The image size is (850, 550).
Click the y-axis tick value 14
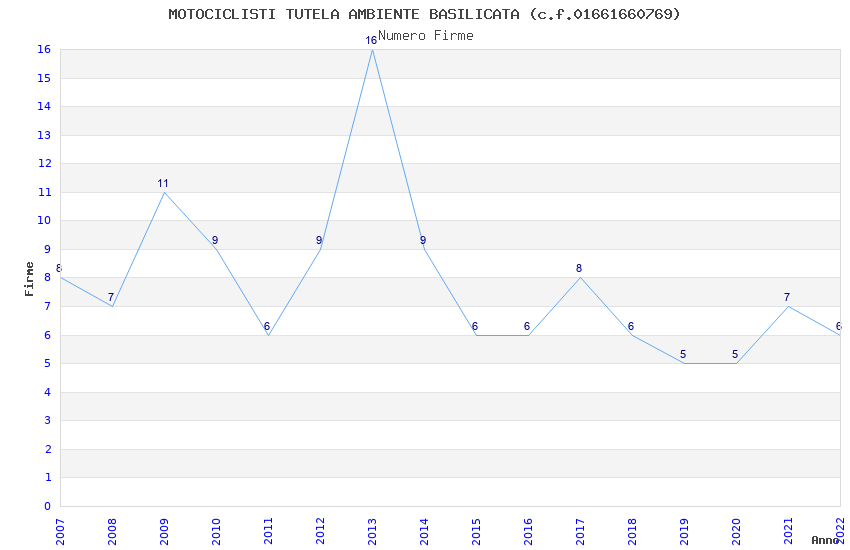pyautogui.click(x=44, y=107)
